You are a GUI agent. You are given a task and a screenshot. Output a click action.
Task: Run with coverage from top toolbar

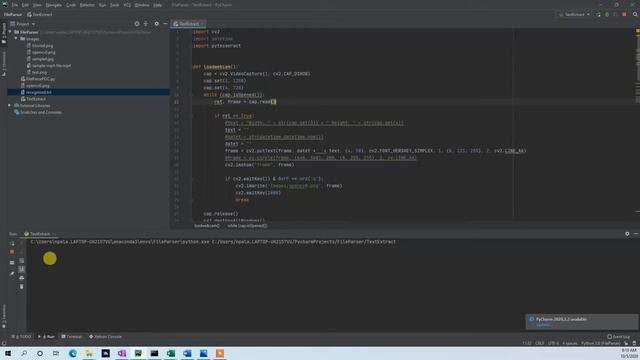point(616,14)
